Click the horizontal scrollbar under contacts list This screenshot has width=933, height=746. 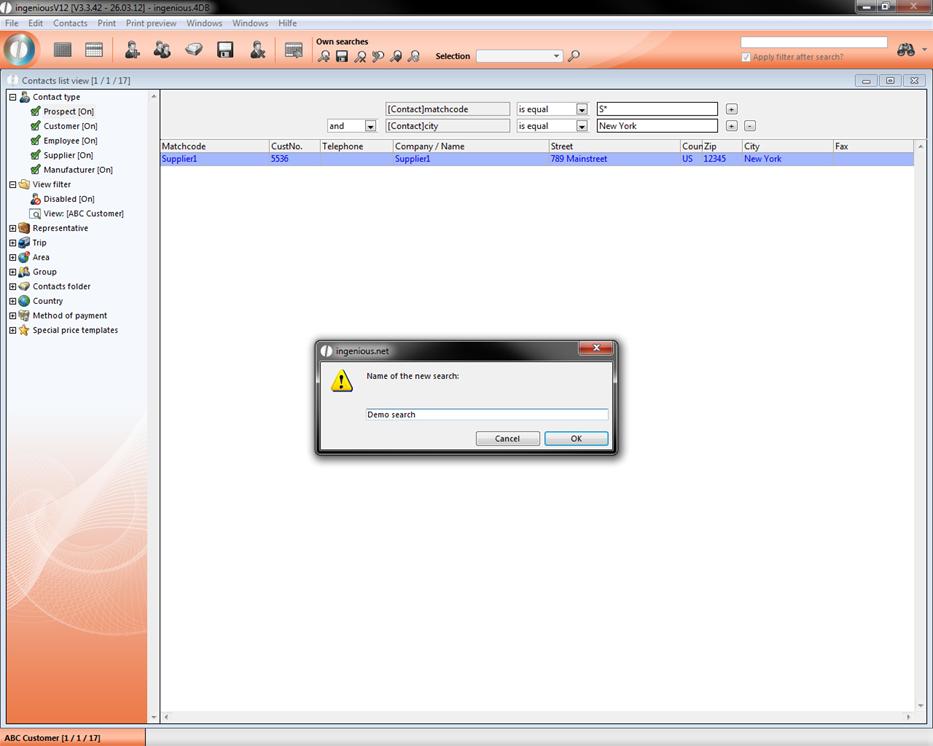(x=537, y=717)
